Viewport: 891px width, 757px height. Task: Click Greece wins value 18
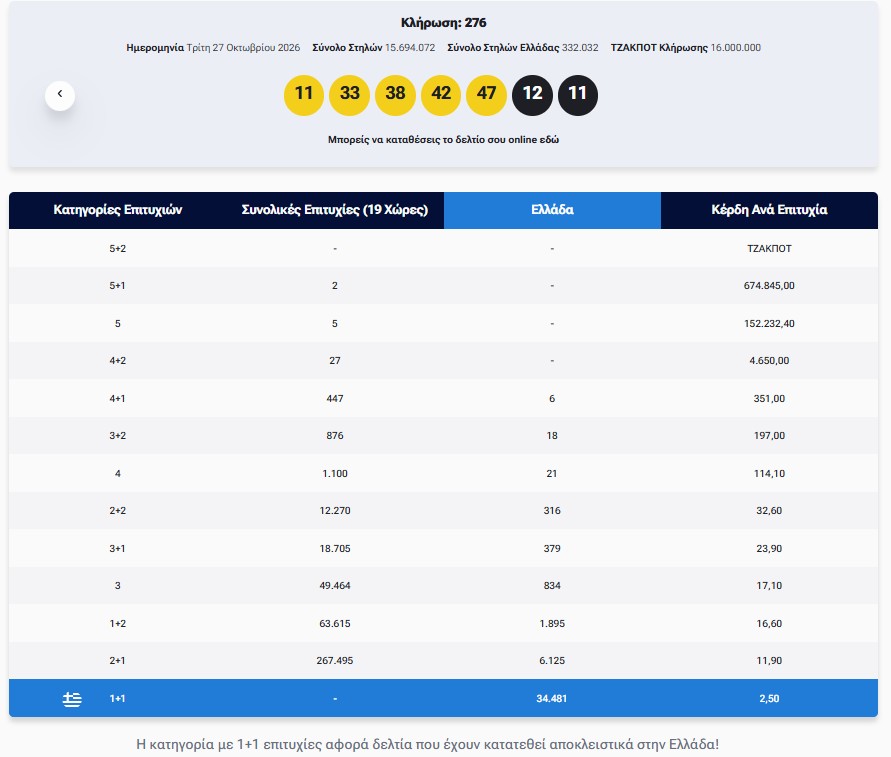[552, 436]
